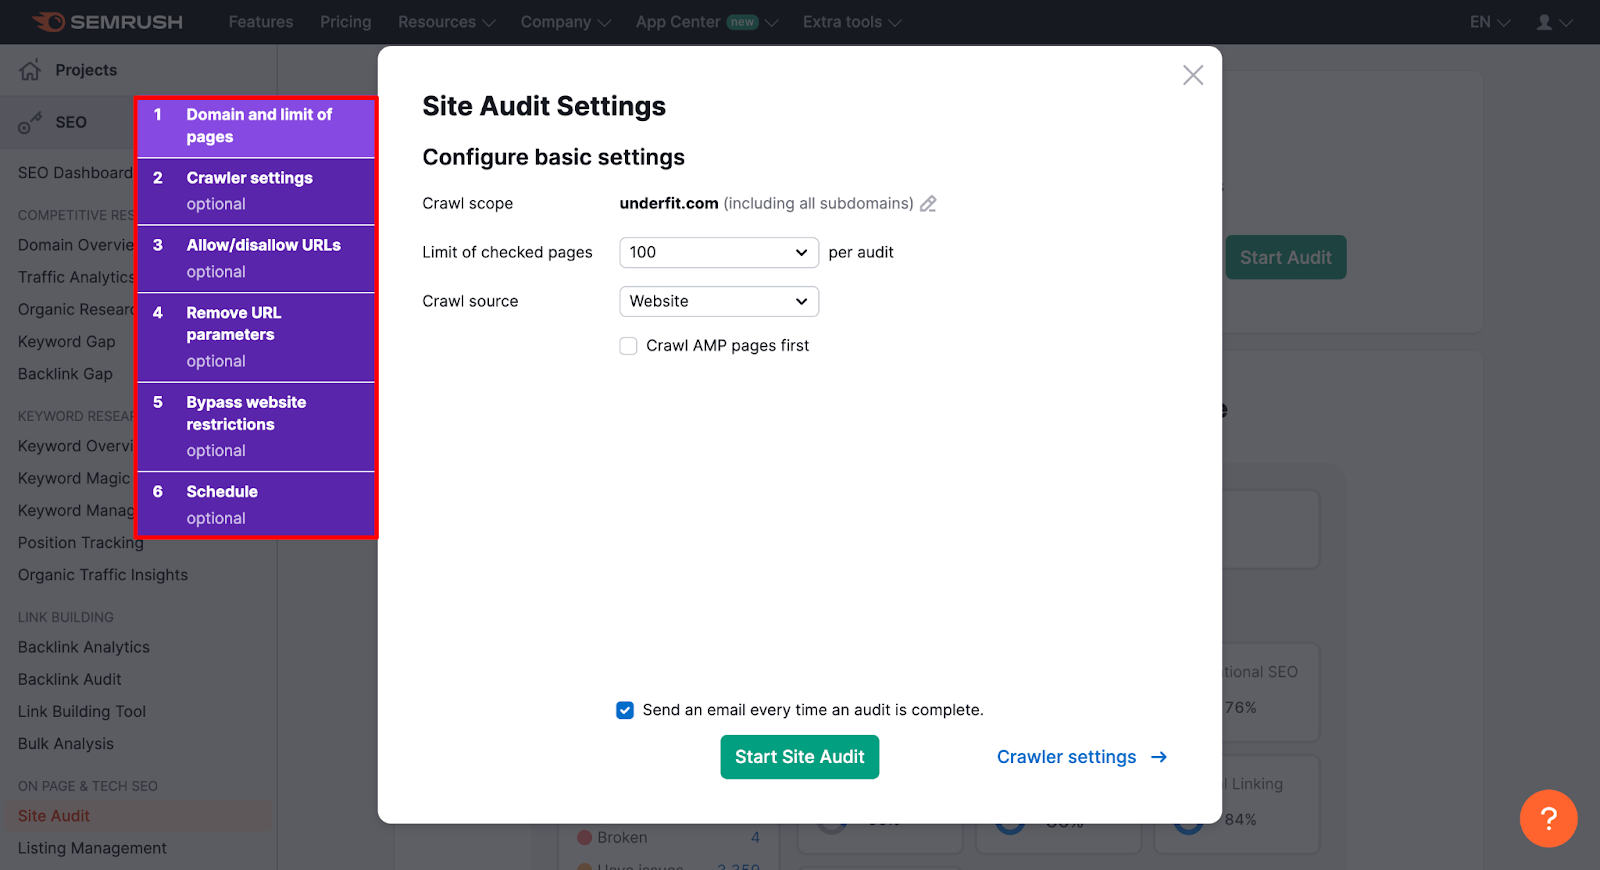The height and width of the screenshot is (870, 1600).
Task: Open Position Tracking in the sidebar
Action: click(80, 543)
